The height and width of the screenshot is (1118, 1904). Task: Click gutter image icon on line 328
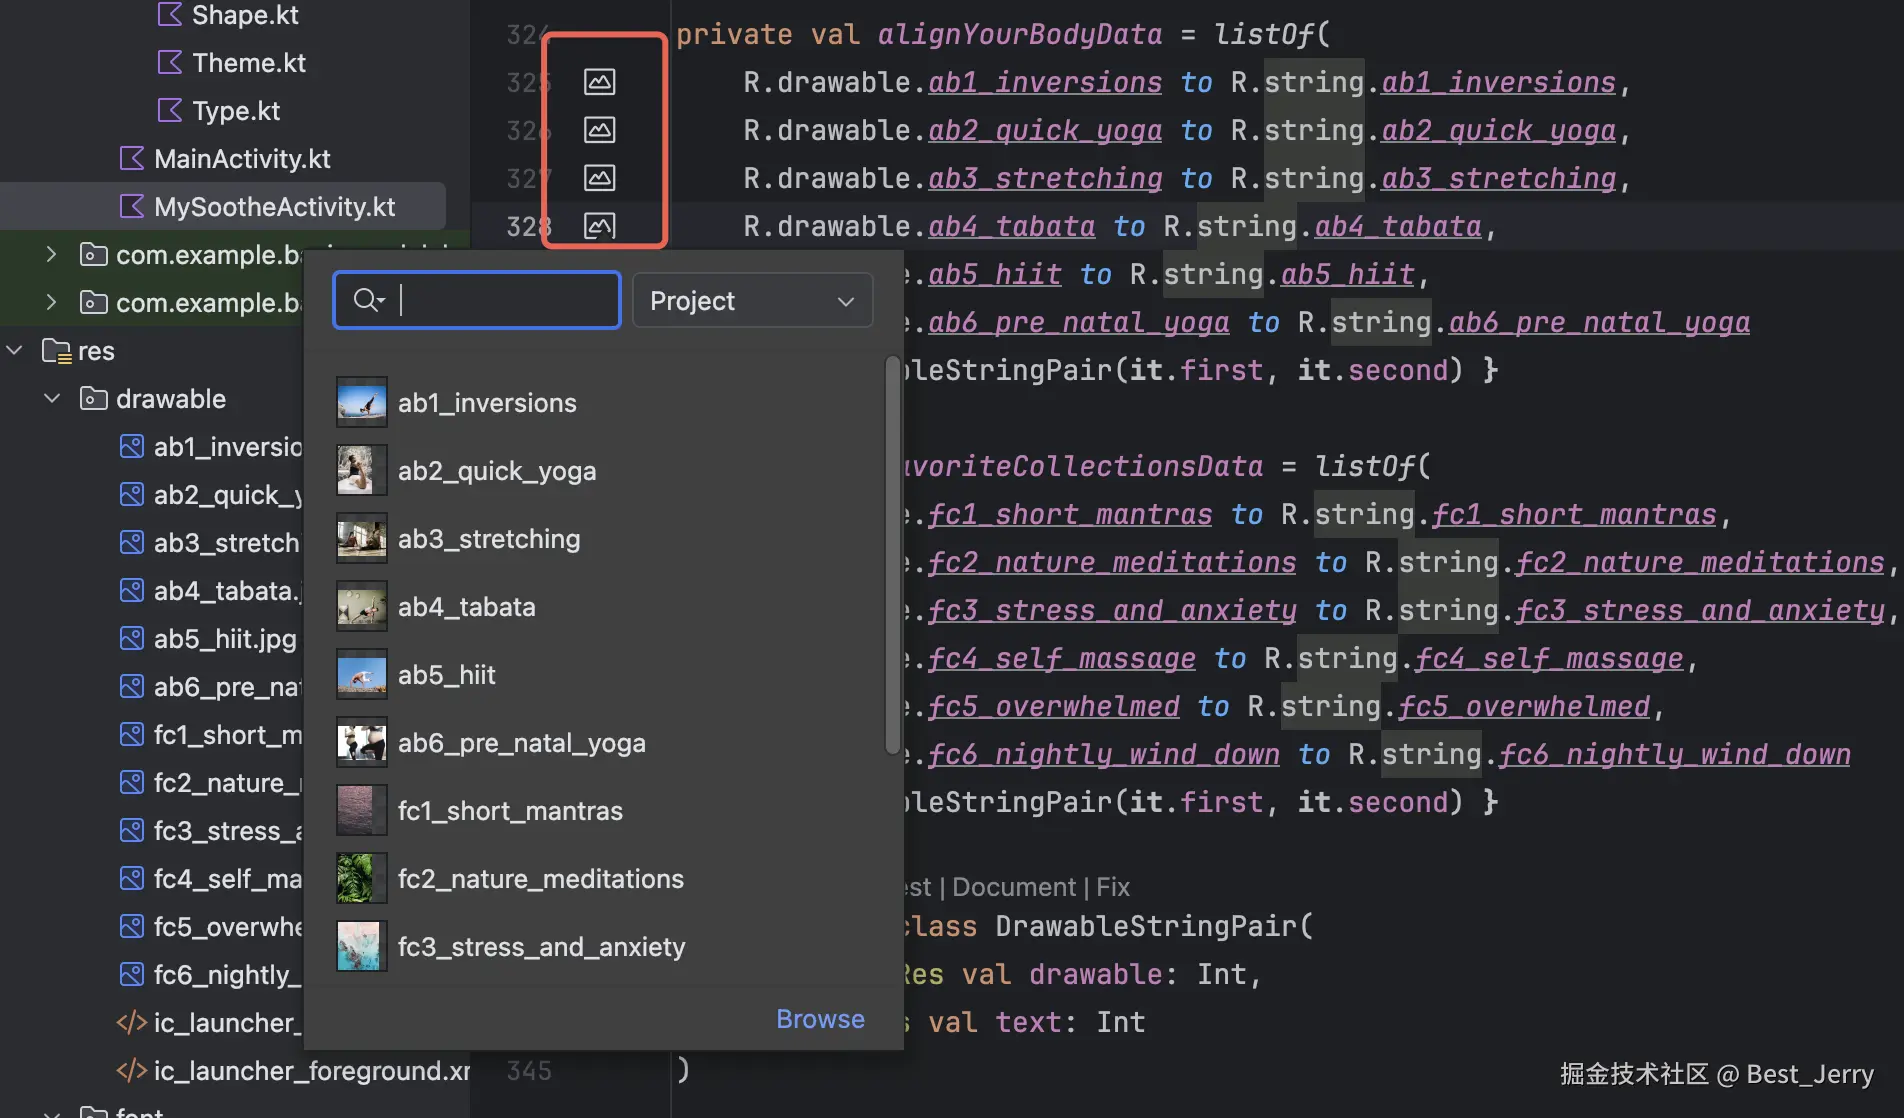599,226
